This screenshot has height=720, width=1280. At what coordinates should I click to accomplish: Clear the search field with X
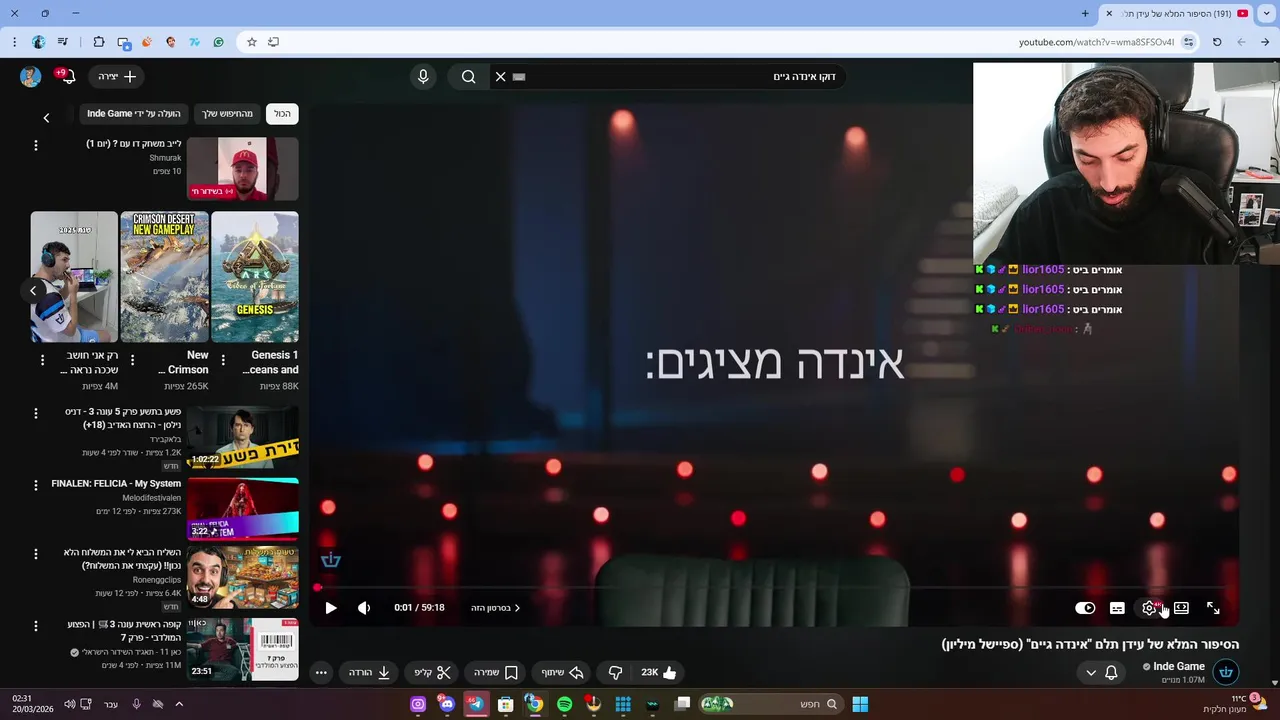coord(501,77)
